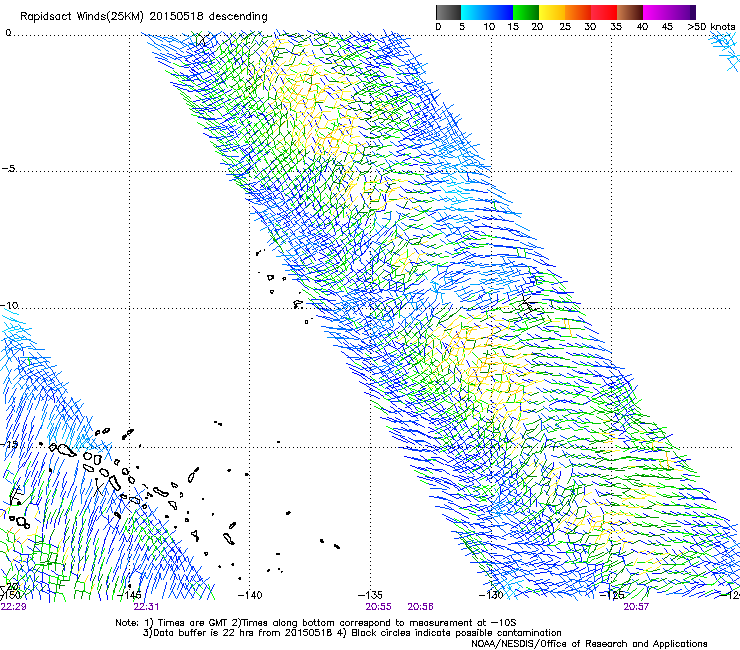Screen dimensions: 740x650
Task: Click the latitude label '-10'
Action: coord(9,305)
